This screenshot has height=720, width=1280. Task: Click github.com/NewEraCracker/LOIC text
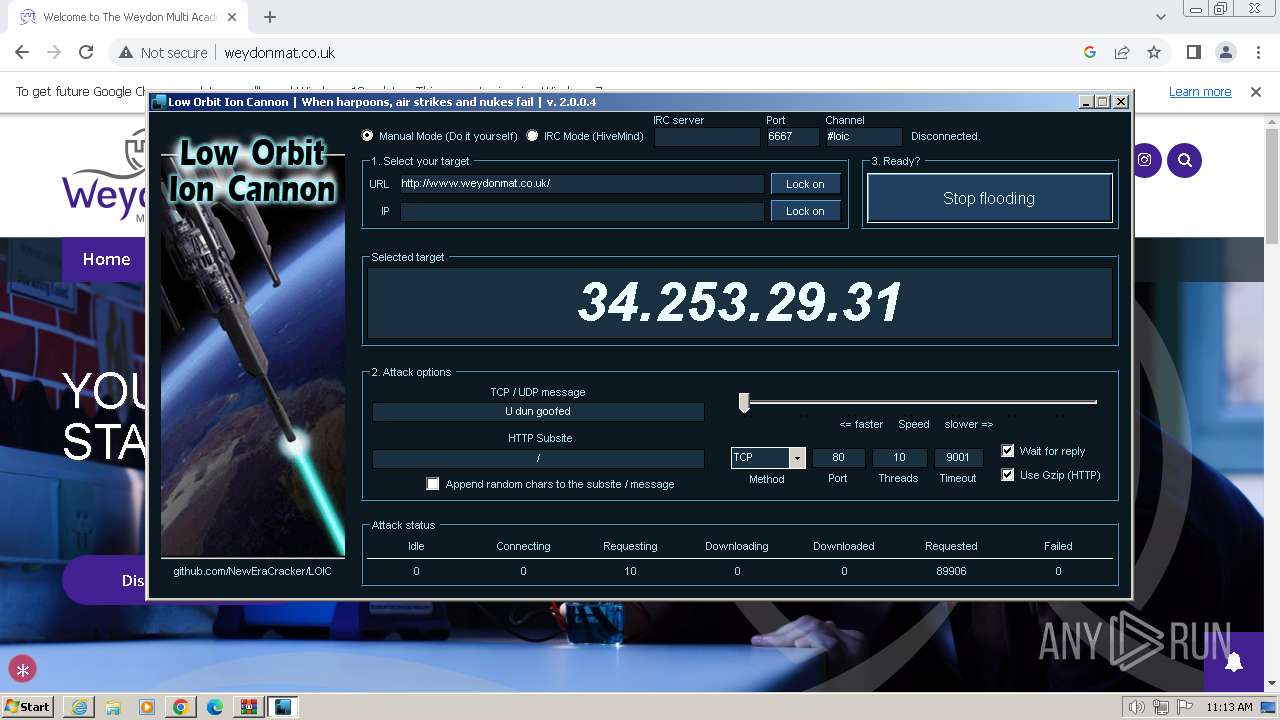(x=252, y=571)
